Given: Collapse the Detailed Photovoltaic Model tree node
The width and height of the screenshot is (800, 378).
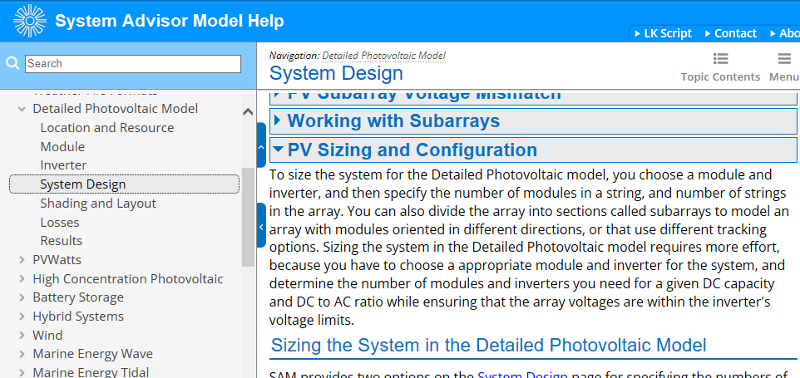Looking at the screenshot, I should pyautogui.click(x=21, y=109).
